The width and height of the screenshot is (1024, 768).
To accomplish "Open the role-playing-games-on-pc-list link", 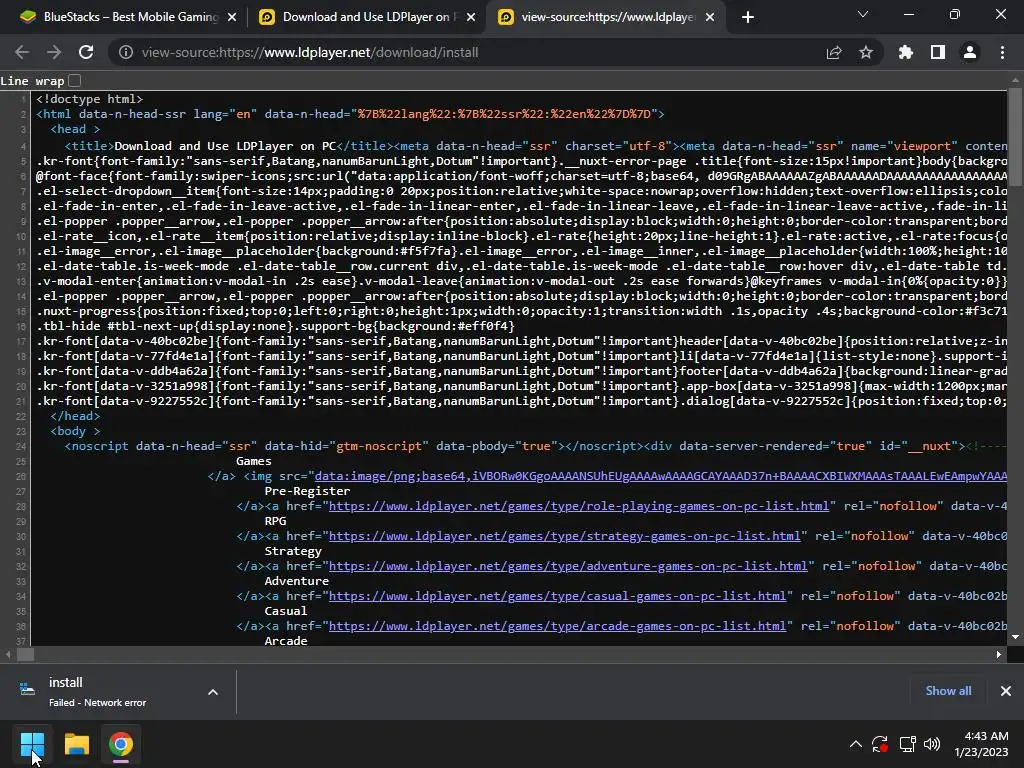I will click(x=579, y=506).
